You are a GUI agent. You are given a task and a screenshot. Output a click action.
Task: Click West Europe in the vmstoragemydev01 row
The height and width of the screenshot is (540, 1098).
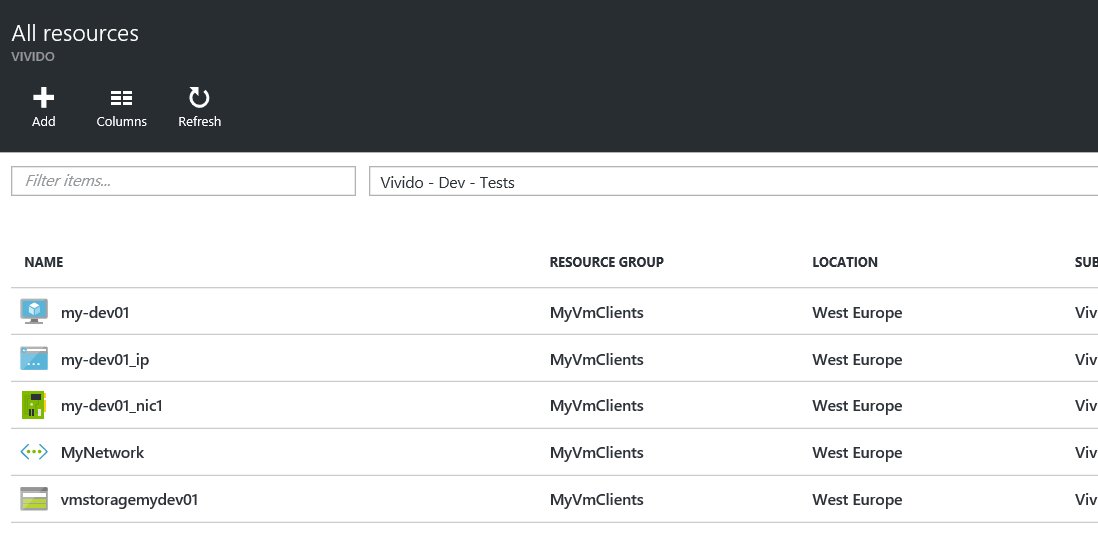(857, 500)
